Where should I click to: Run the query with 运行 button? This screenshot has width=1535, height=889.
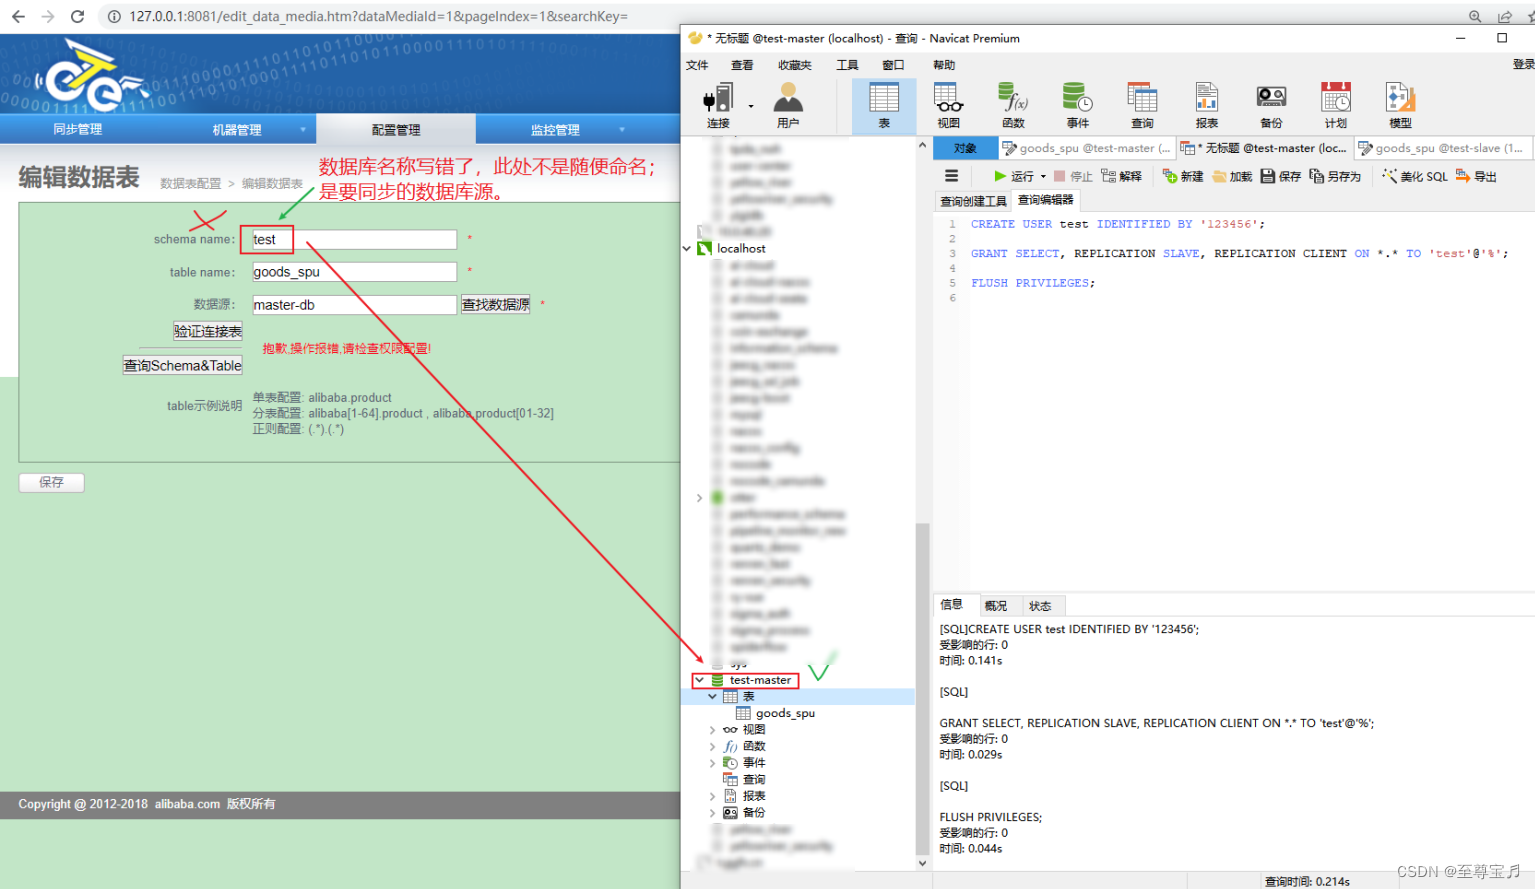pos(1014,176)
